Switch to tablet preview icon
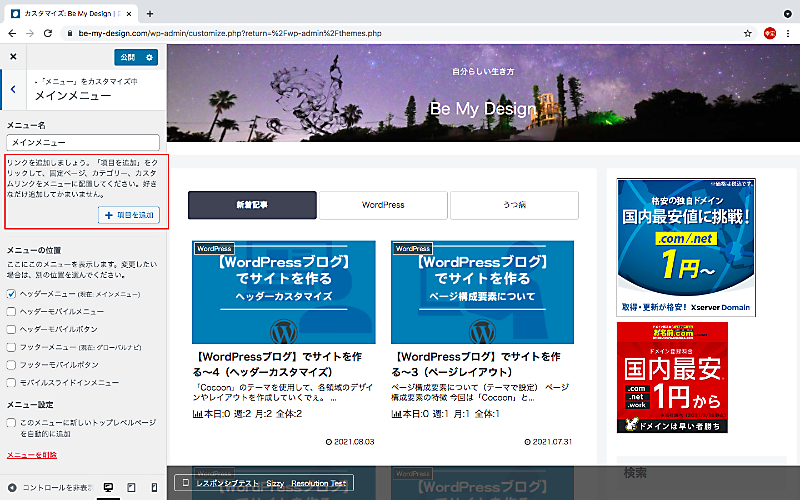The height and width of the screenshot is (500, 800). 129,487
